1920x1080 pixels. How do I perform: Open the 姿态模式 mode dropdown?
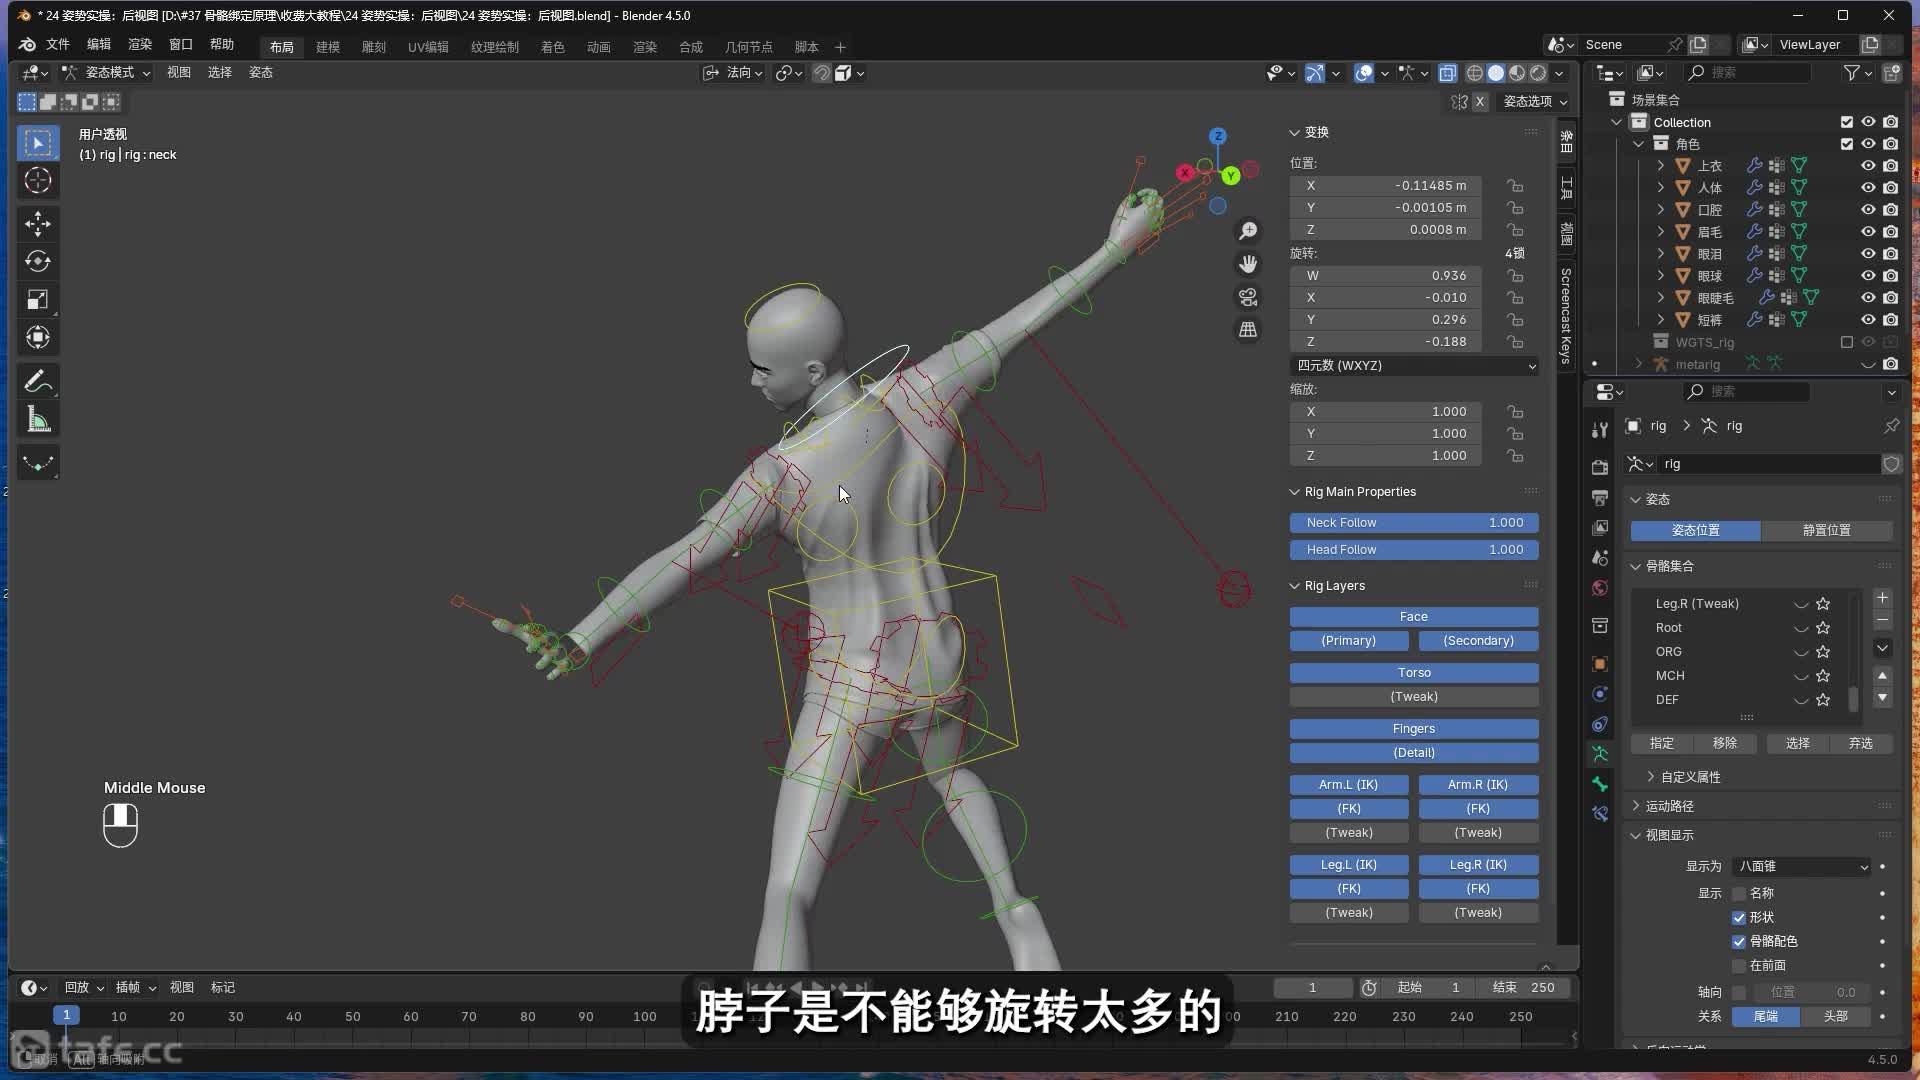[106, 73]
